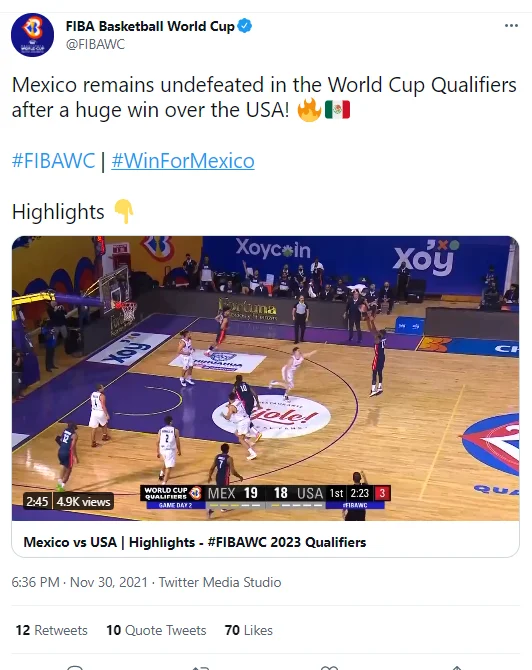The width and height of the screenshot is (532, 670).
Task: Open the @FIBAWC handle
Action: (x=95, y=44)
